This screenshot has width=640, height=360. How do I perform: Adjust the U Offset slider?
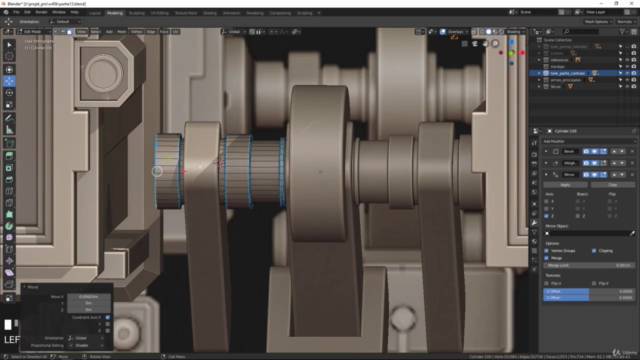pos(589,291)
